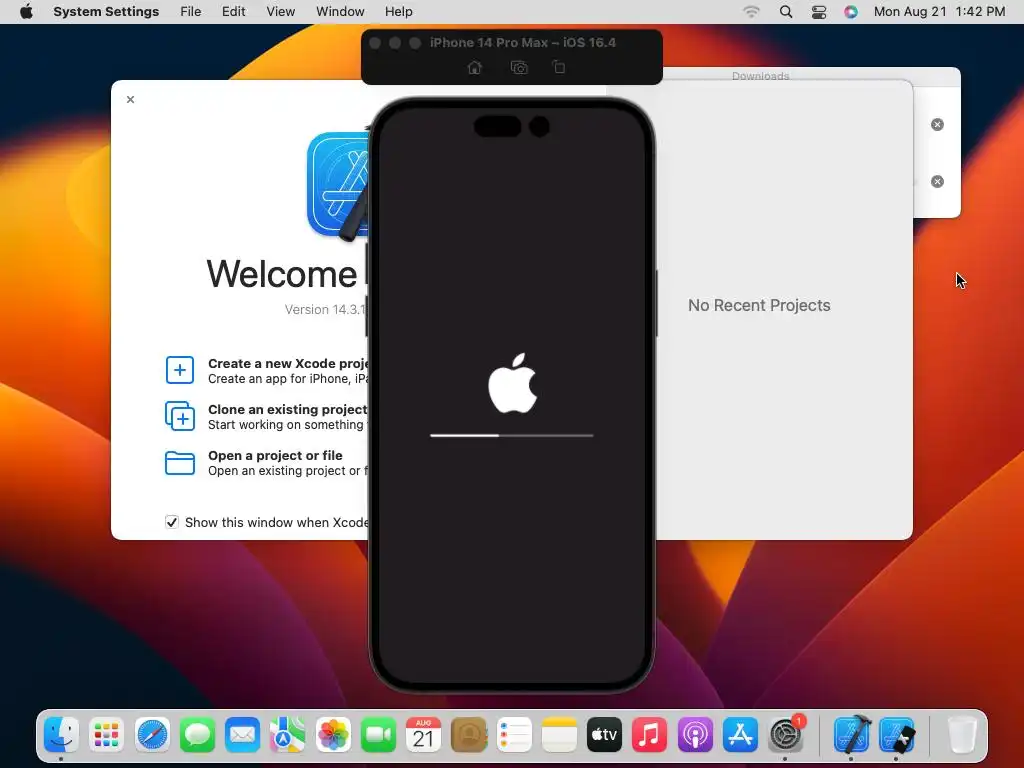Image resolution: width=1024 pixels, height=768 pixels.
Task: Open System Settings from the Dock
Action: point(786,735)
